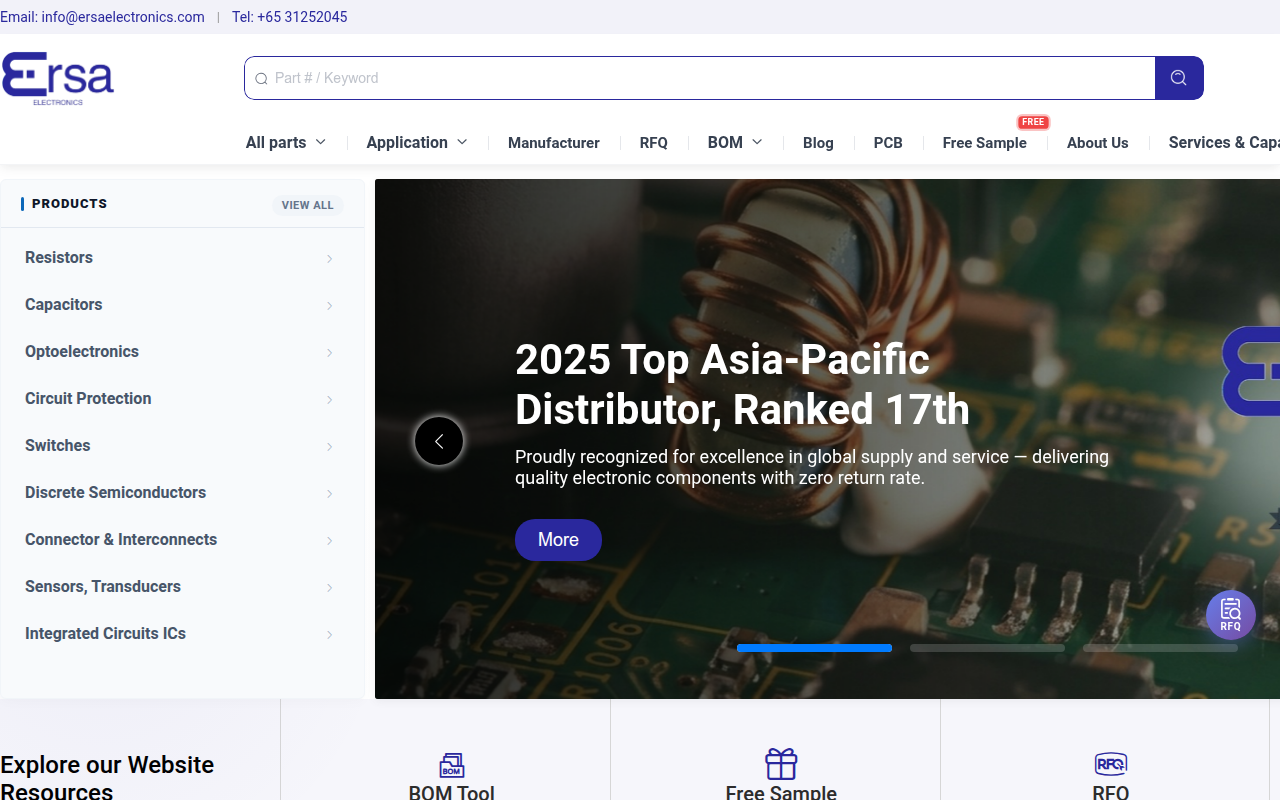
Task: Click the red FREE badge
Action: [x=1033, y=122]
